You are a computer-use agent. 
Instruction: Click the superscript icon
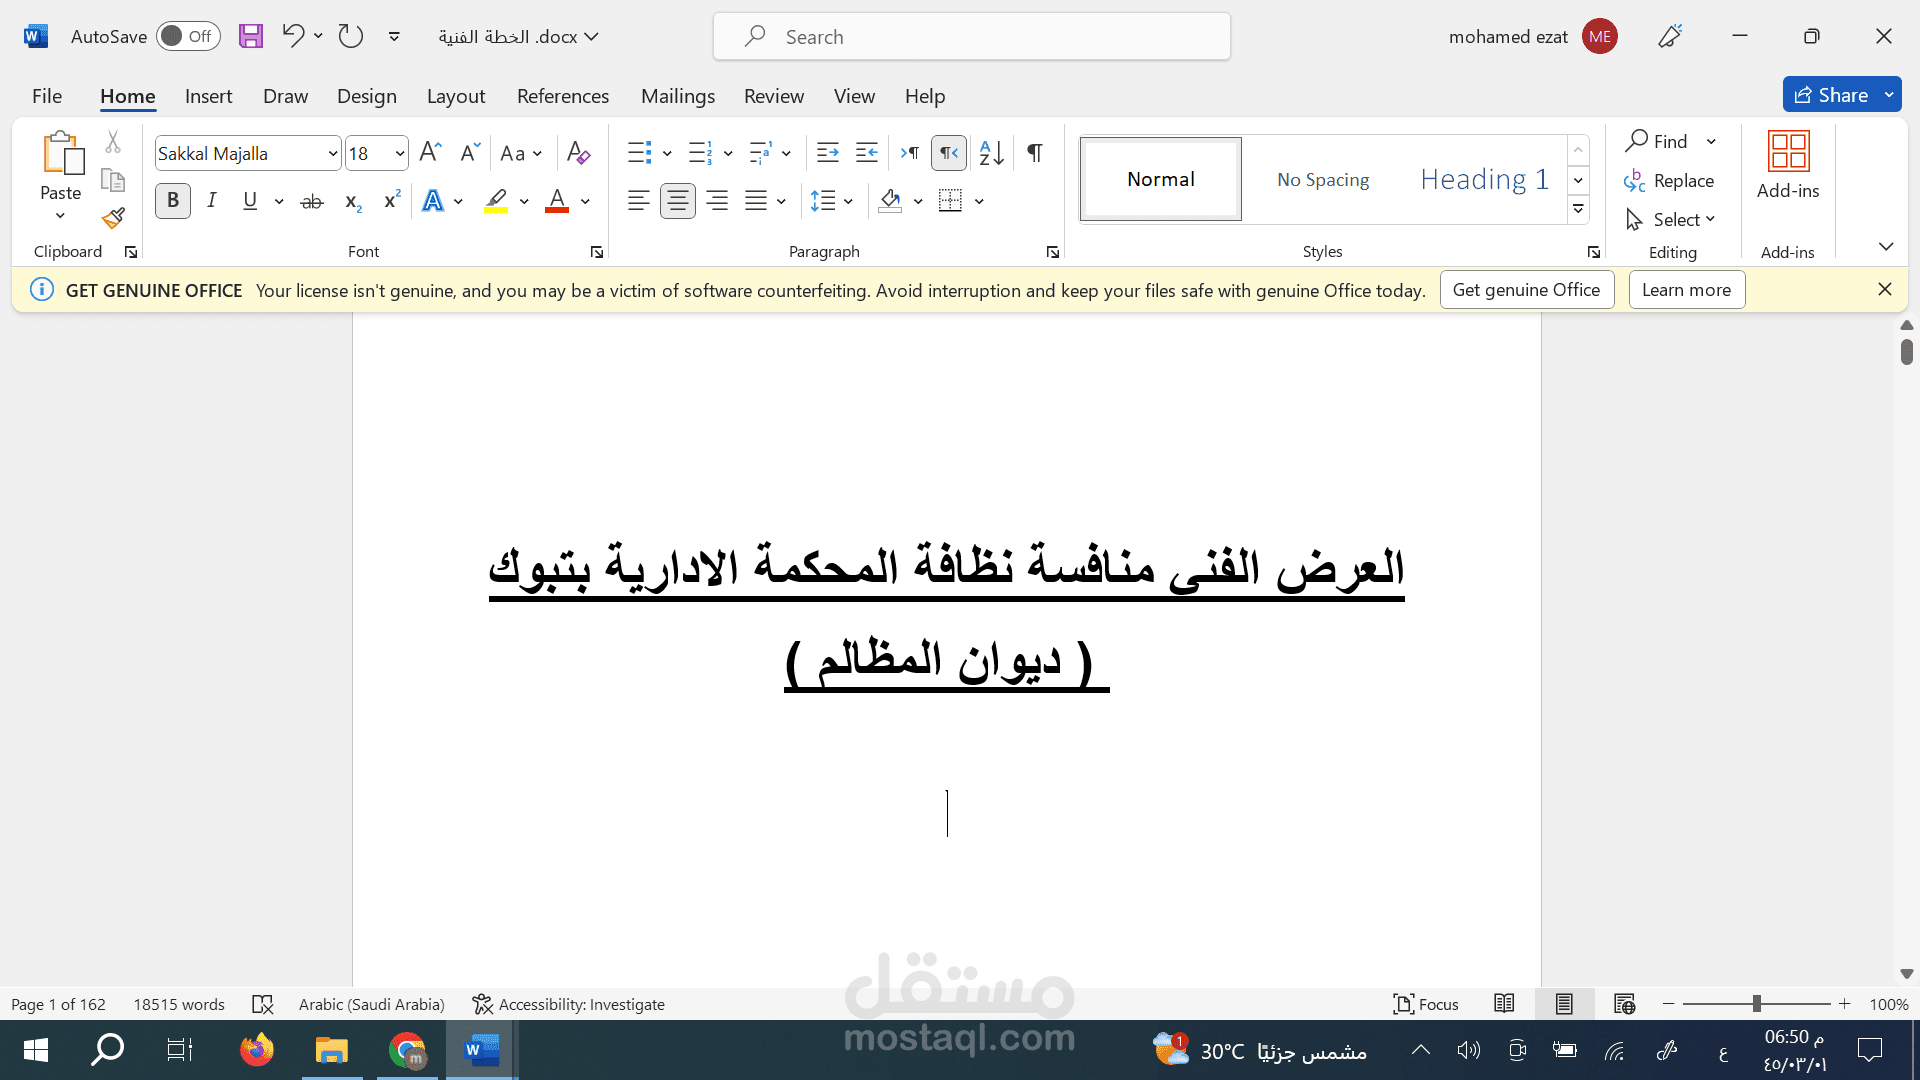pyautogui.click(x=390, y=200)
